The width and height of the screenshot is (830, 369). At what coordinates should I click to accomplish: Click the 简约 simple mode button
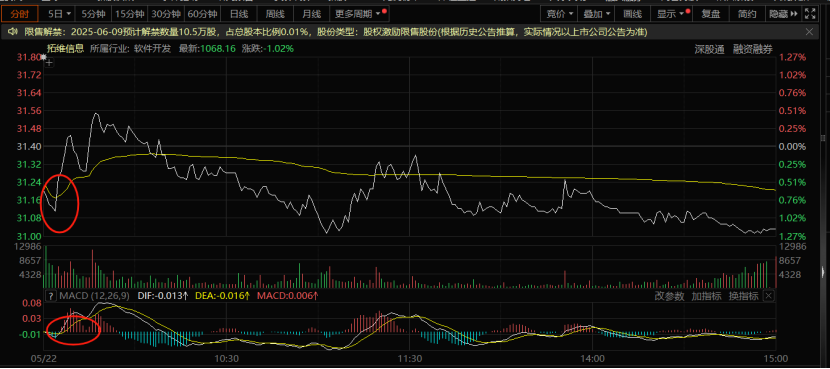pyautogui.click(x=746, y=14)
